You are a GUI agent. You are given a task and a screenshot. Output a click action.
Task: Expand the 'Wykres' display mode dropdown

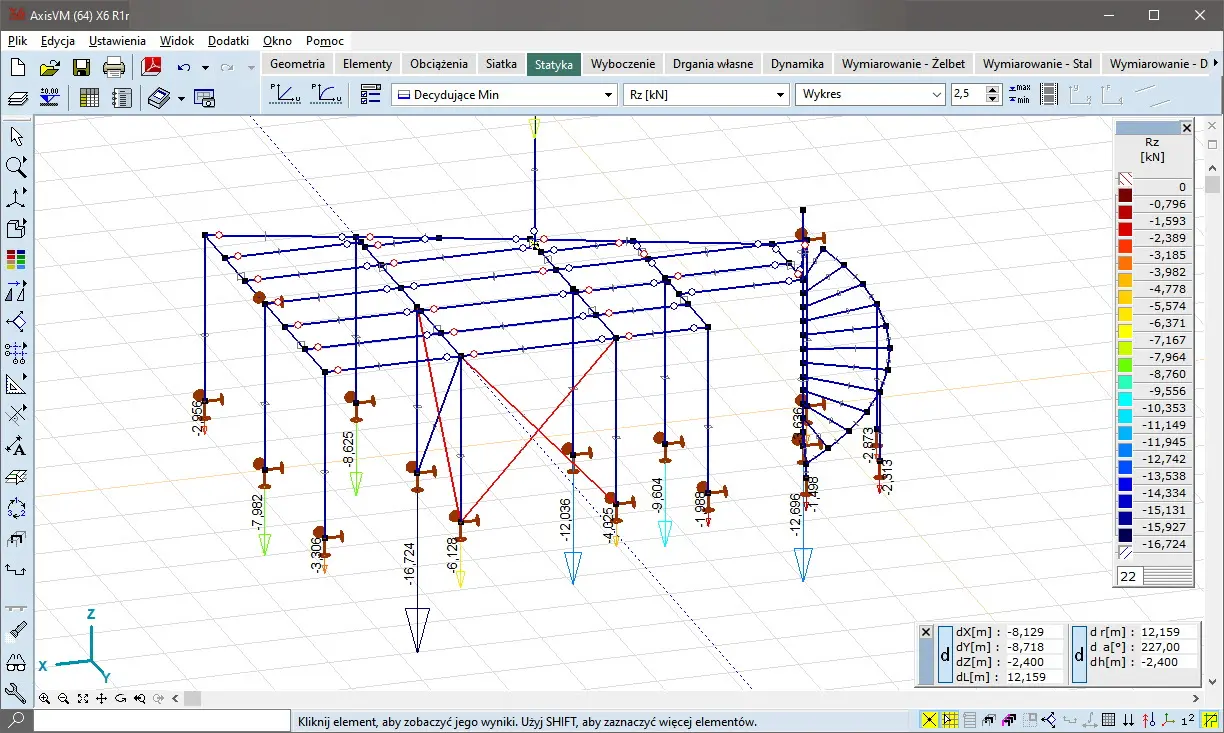tap(936, 94)
